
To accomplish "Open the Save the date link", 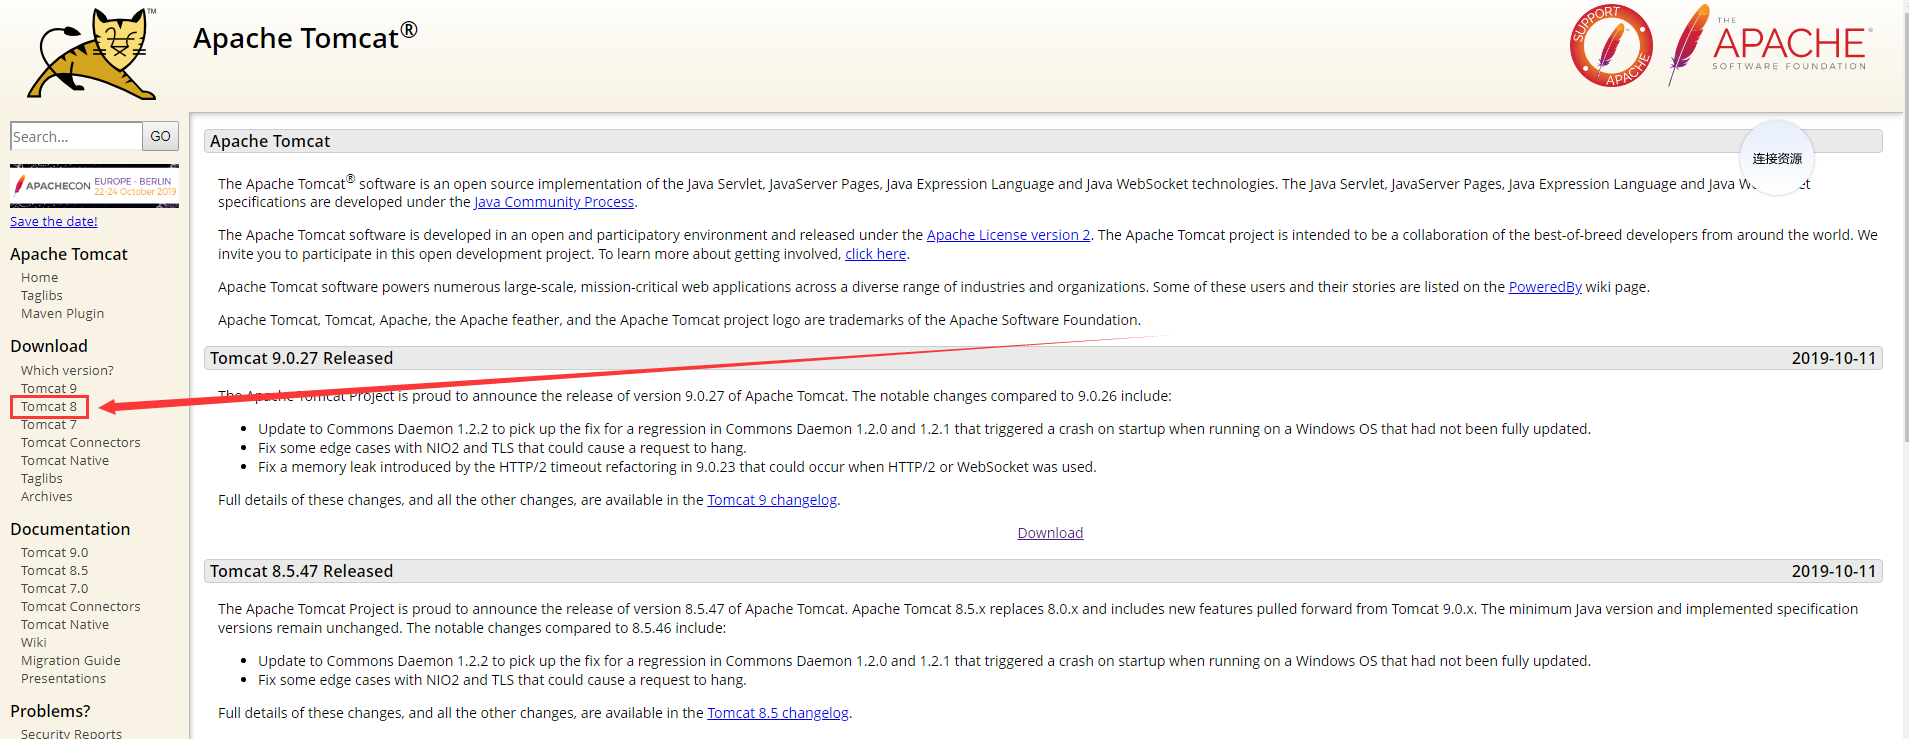I will (54, 221).
